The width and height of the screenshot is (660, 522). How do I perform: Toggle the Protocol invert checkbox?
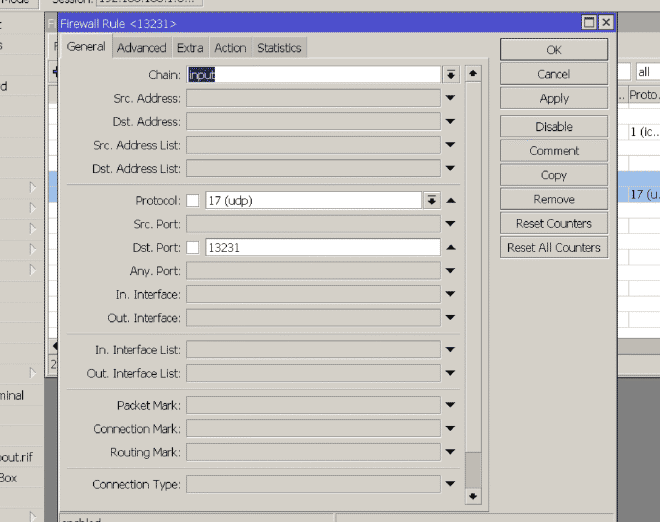(193, 200)
